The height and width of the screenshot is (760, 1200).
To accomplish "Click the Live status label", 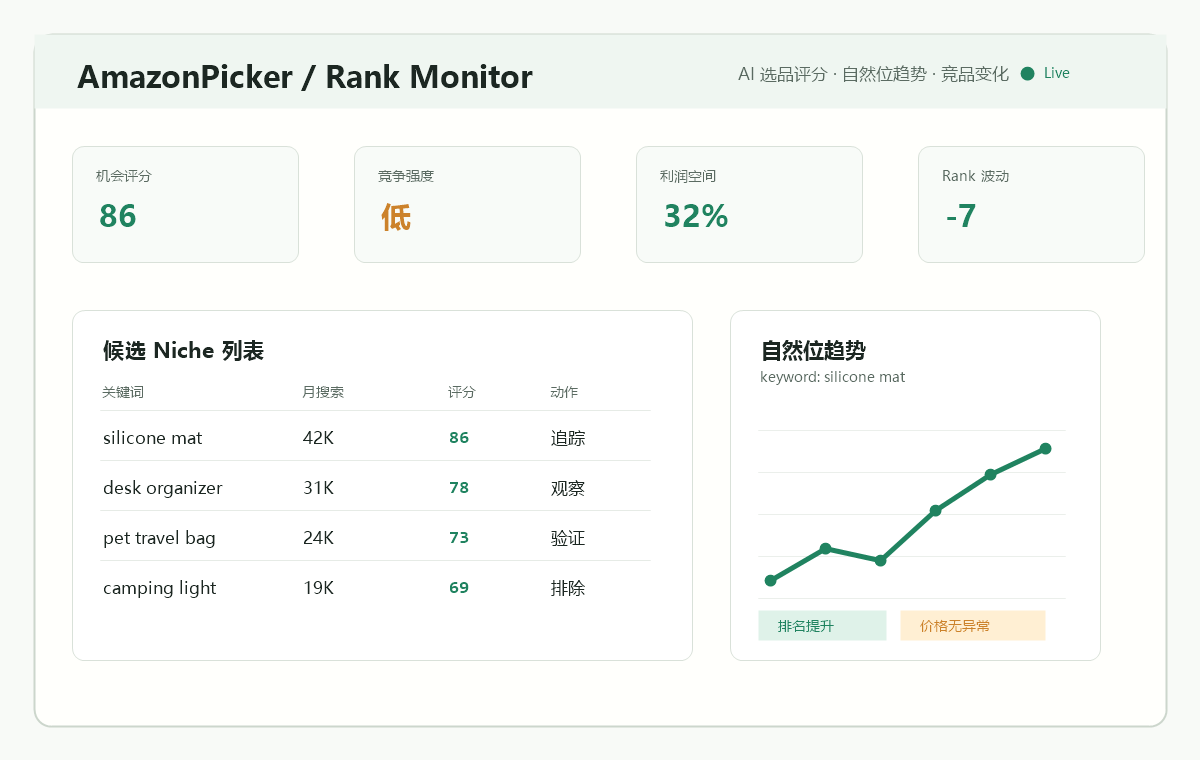I will 1056,73.
